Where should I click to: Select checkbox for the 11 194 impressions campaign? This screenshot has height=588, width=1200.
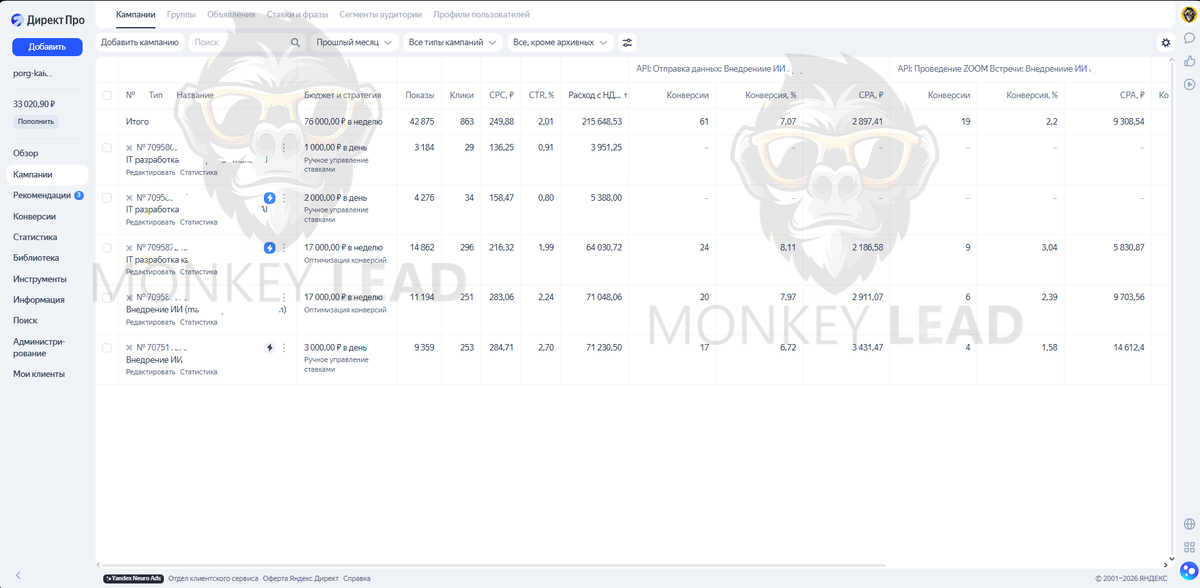click(x=107, y=298)
